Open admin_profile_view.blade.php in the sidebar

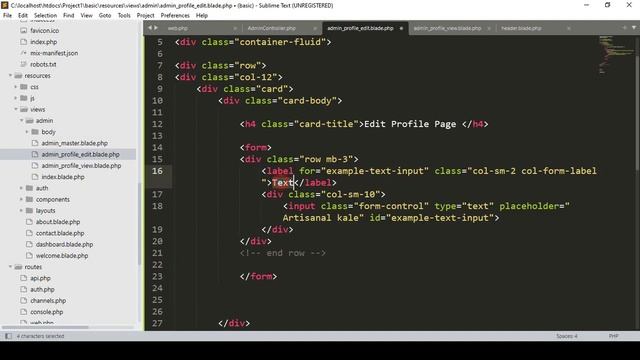[81, 166]
